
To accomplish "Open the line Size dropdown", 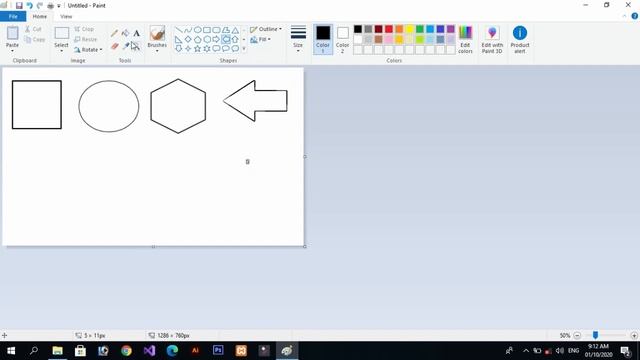I will click(298, 39).
